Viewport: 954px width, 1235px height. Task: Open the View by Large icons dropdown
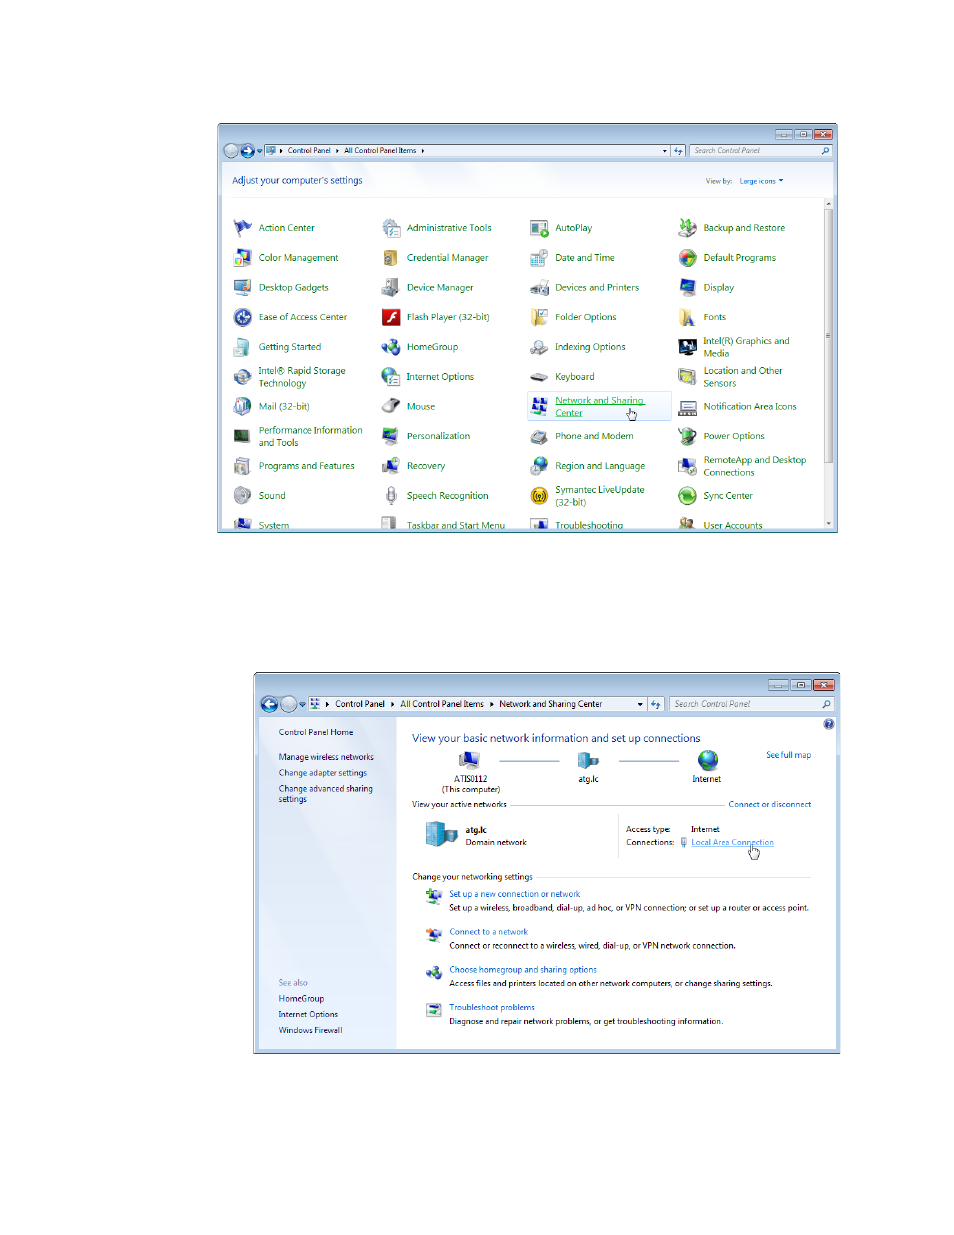761,181
